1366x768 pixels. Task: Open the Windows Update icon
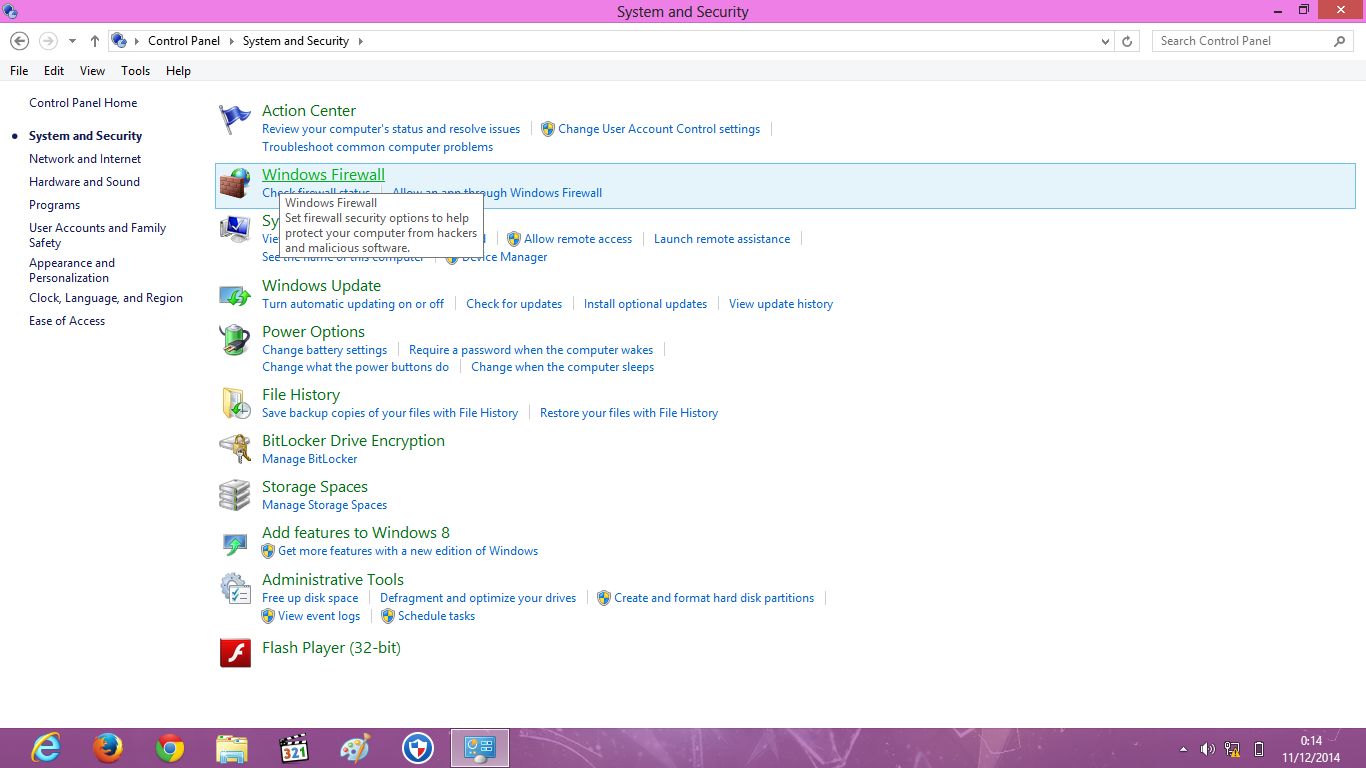(235, 294)
